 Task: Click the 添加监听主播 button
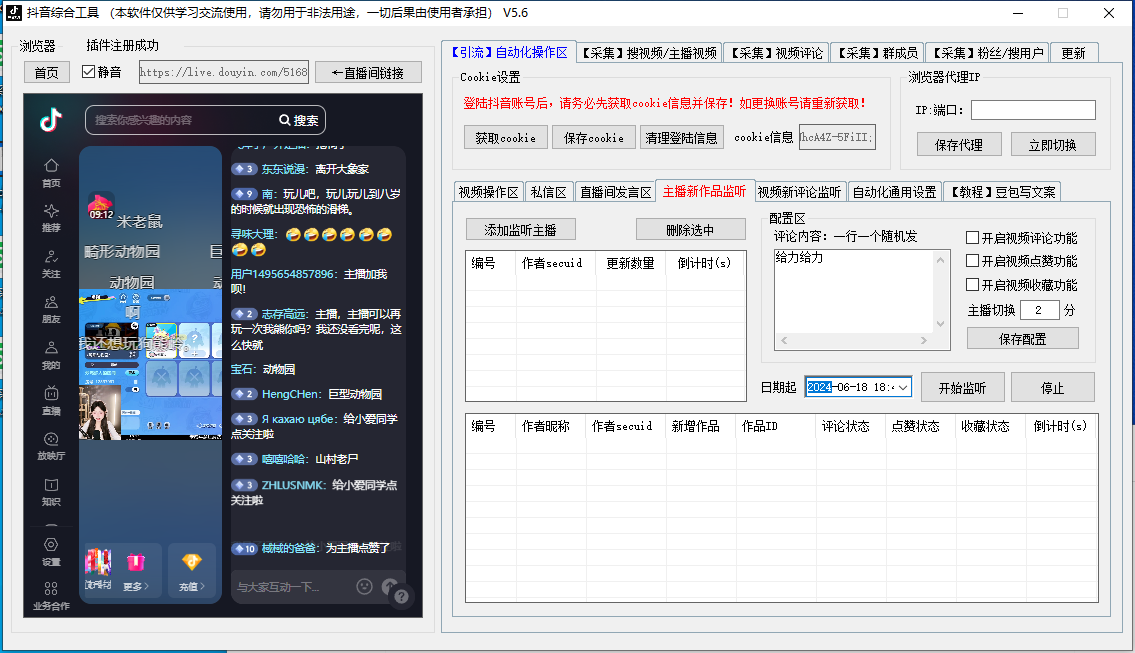pos(520,229)
